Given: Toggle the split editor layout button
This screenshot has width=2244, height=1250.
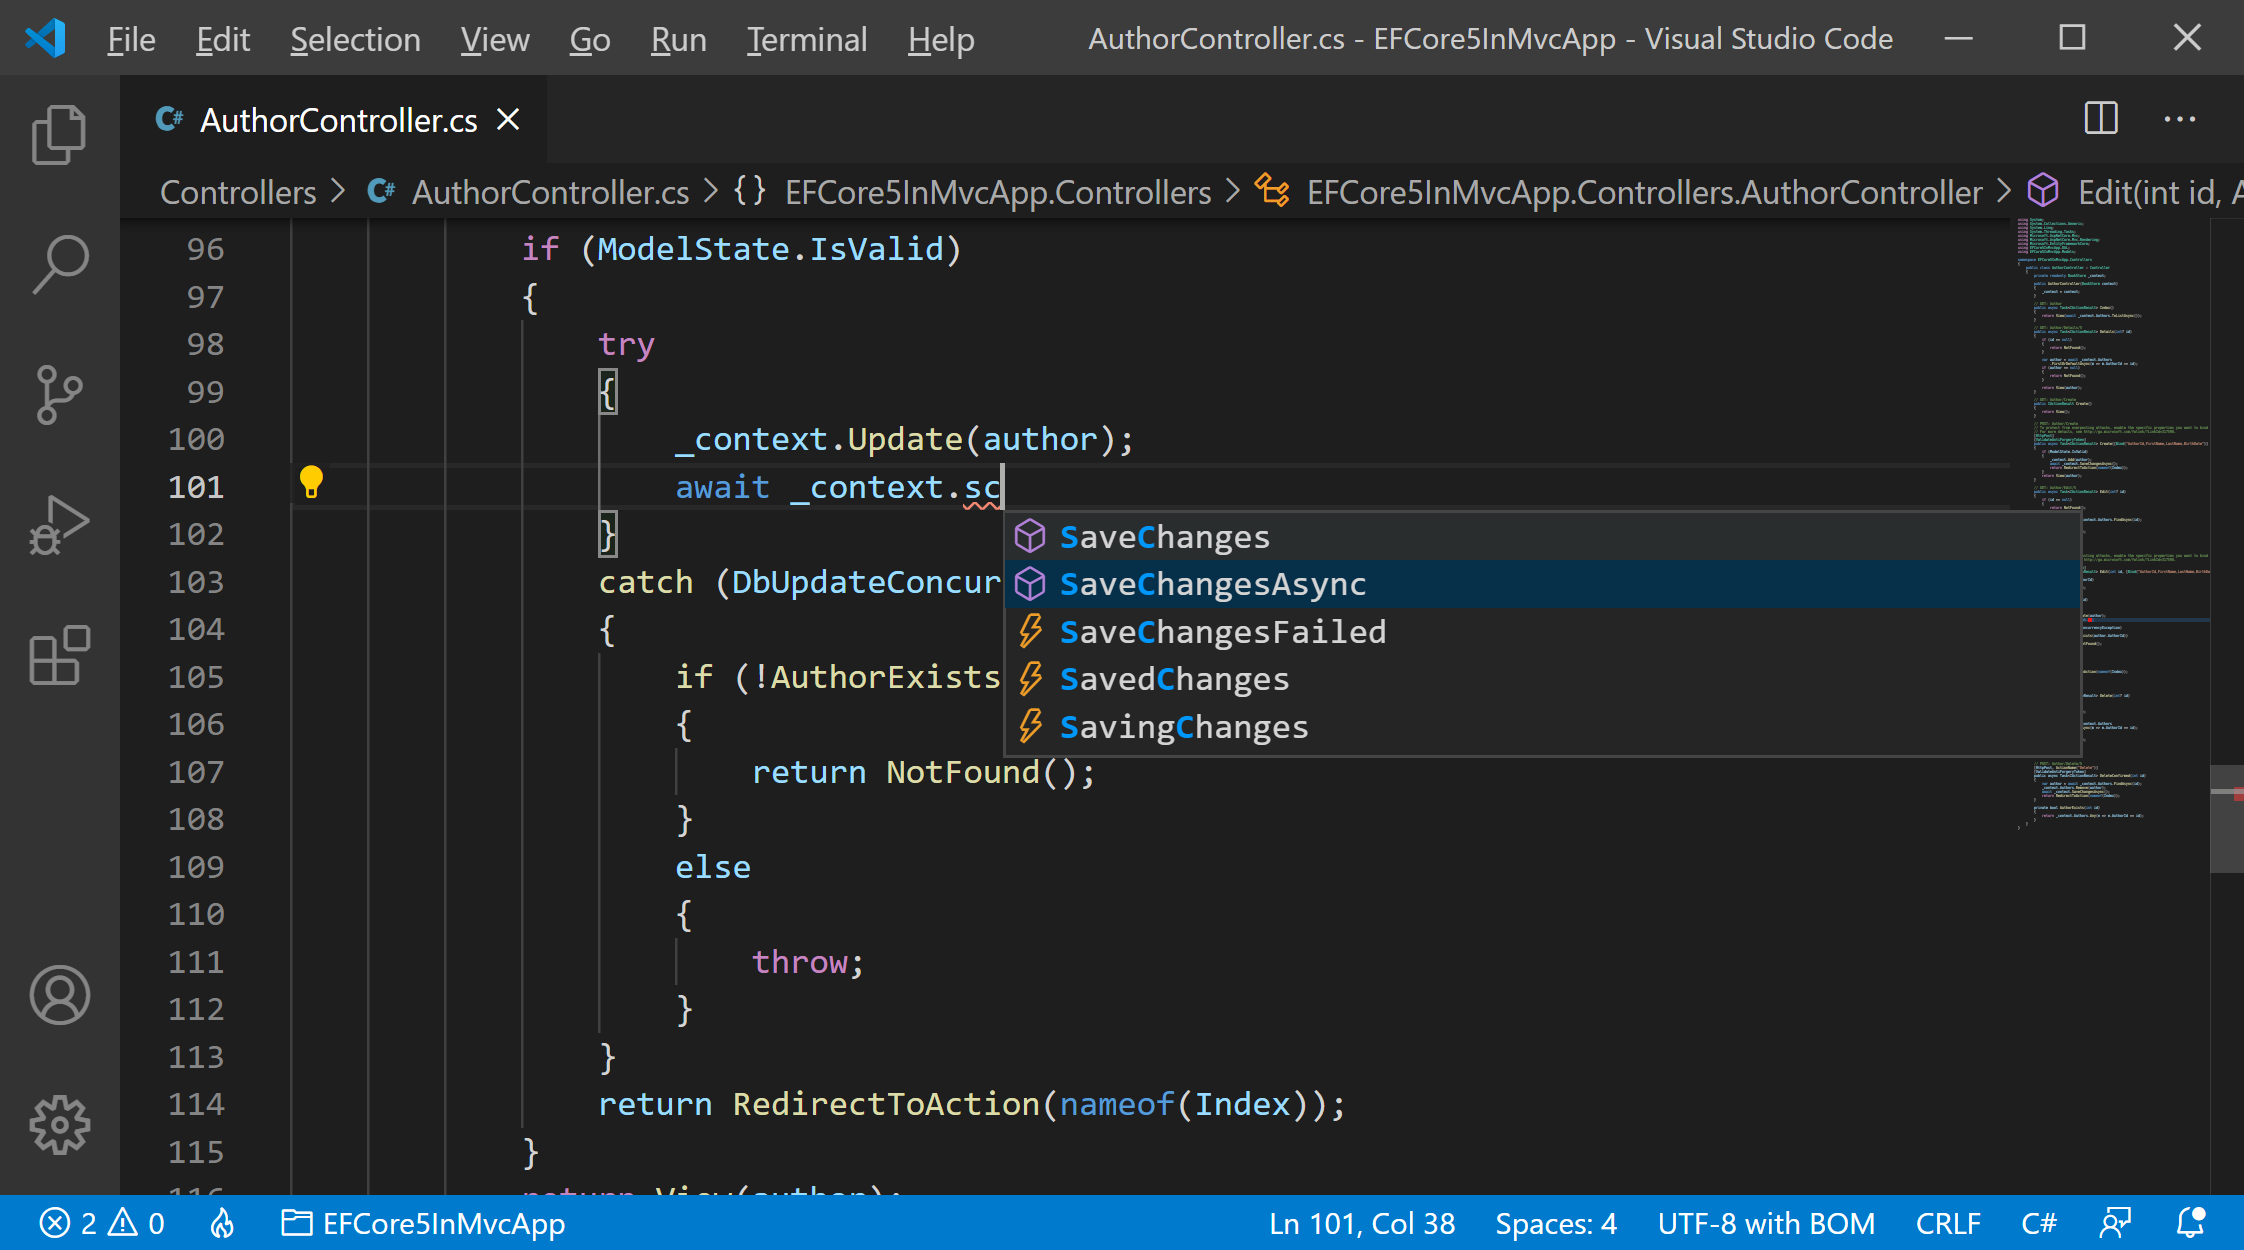Looking at the screenshot, I should [2101, 122].
